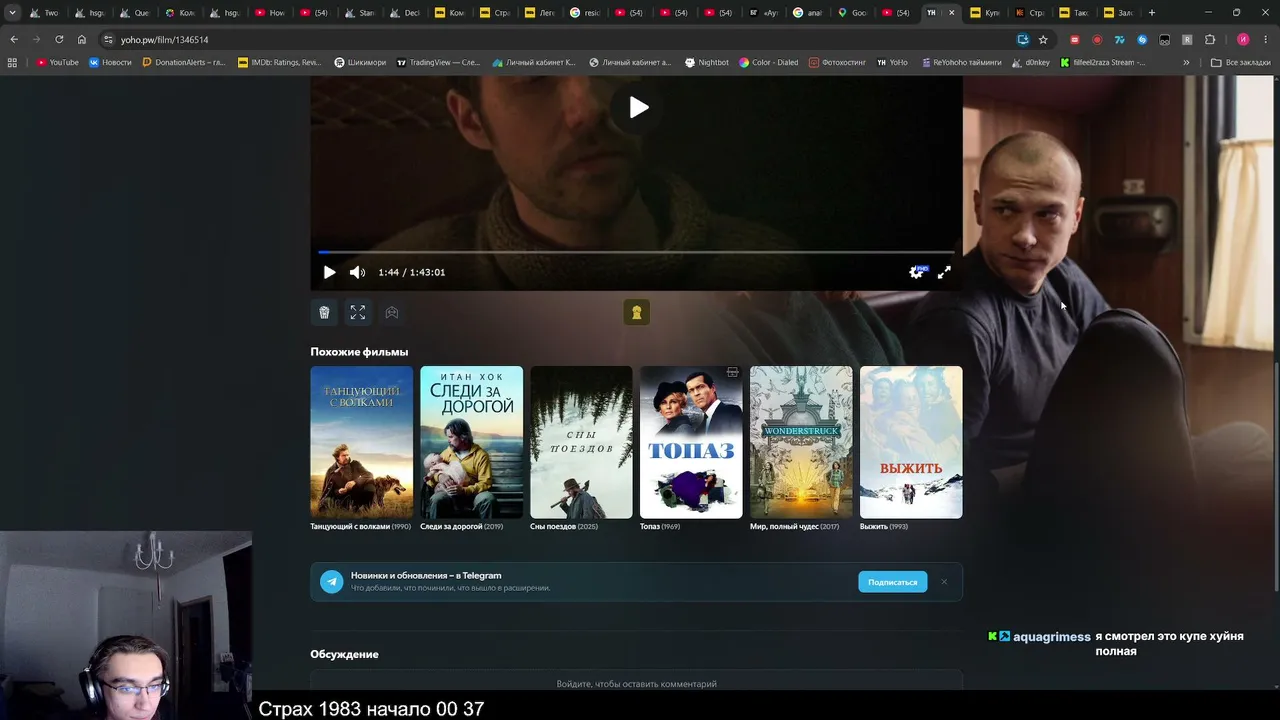1280x720 pixels.
Task: Open a new browser tab
Action: [x=1152, y=13]
